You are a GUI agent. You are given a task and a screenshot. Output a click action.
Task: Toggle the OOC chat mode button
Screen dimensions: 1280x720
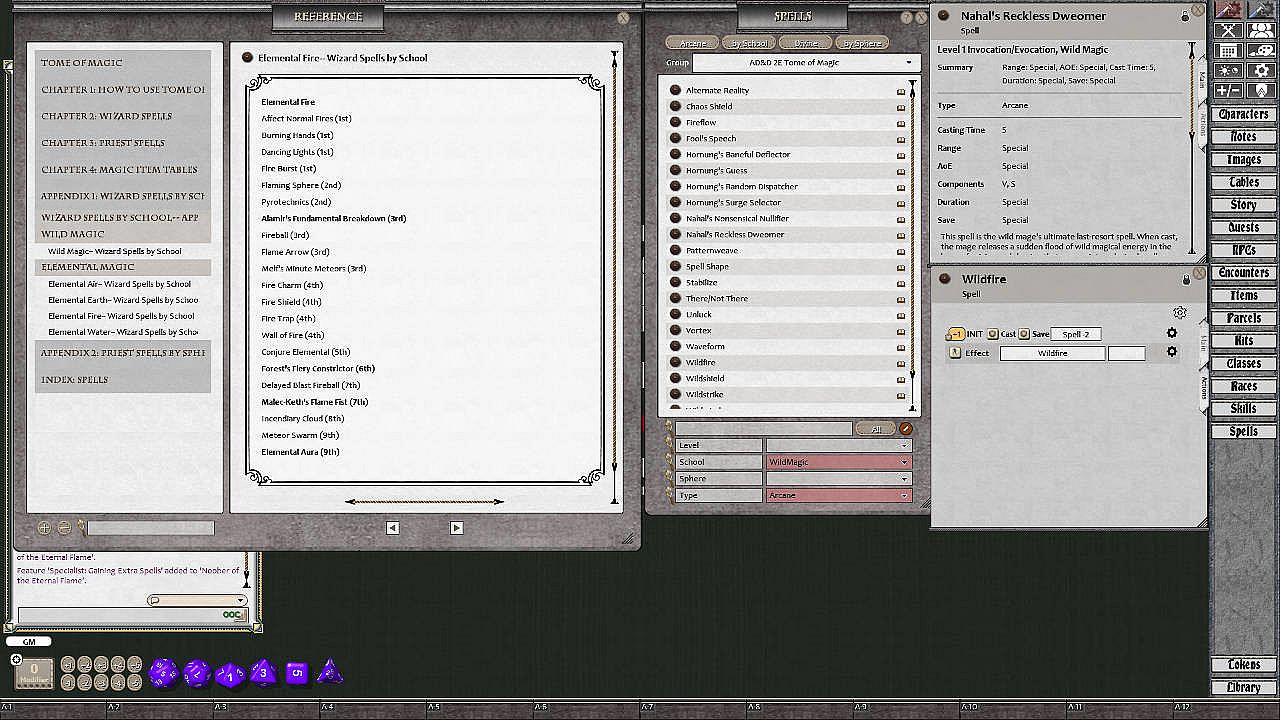(233, 615)
